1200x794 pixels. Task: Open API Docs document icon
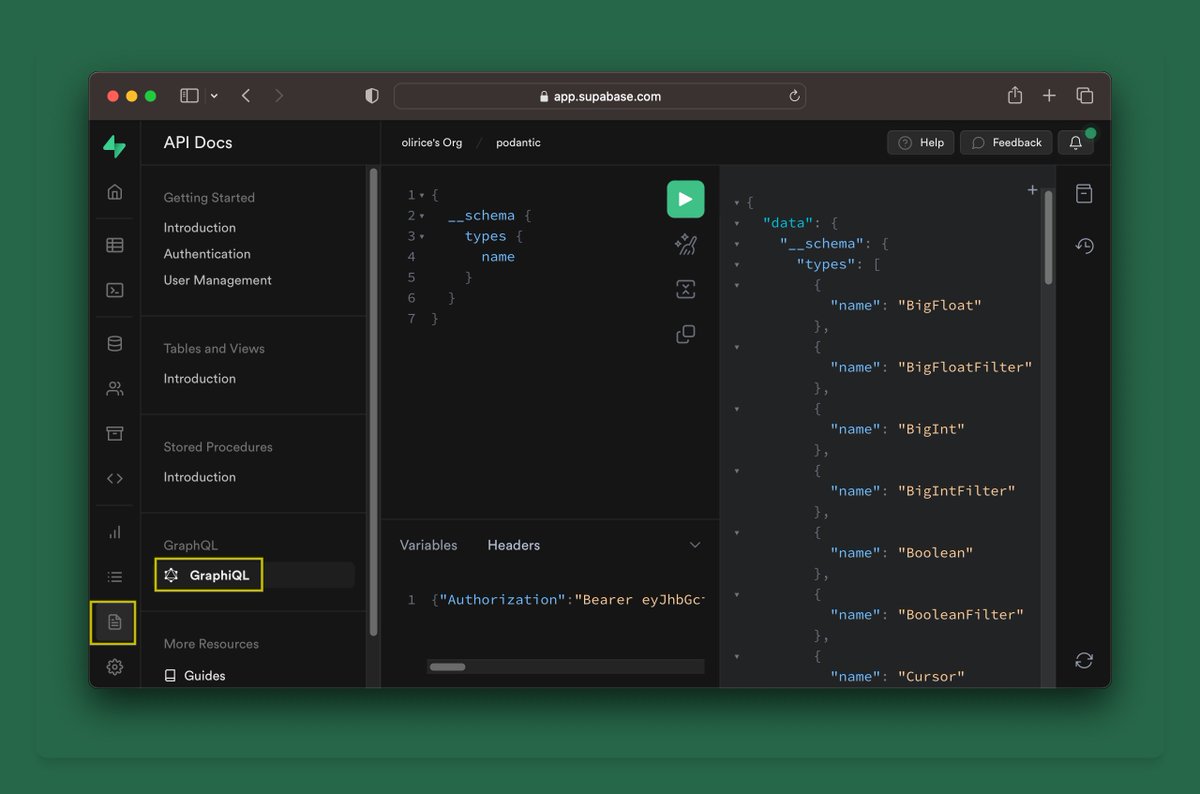115,622
